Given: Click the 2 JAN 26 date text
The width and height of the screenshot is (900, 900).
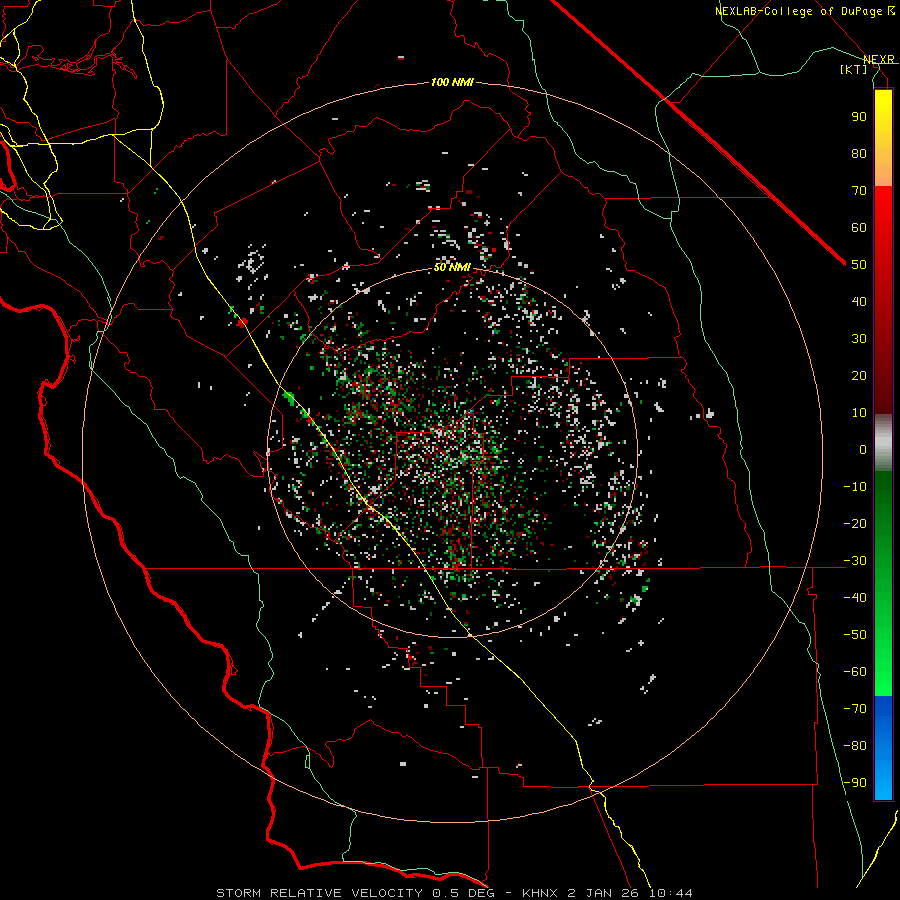Looking at the screenshot, I should tap(605, 893).
